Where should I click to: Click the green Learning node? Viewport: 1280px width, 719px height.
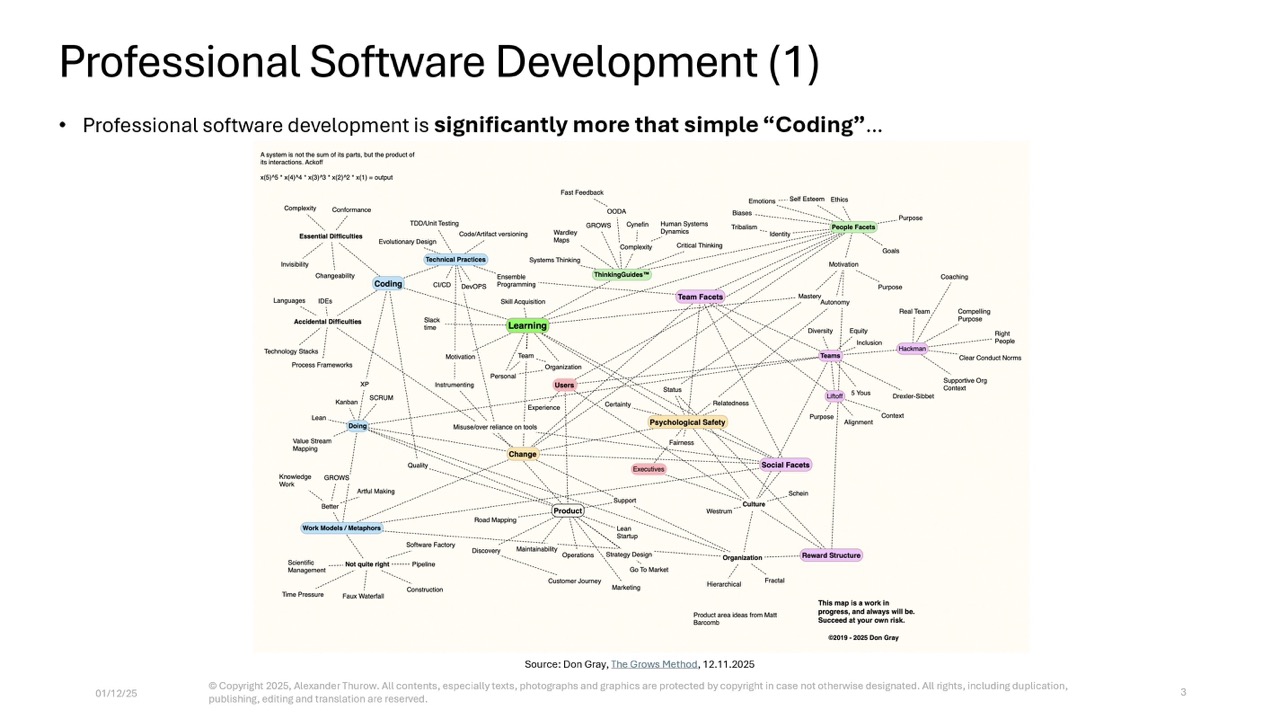[x=527, y=325]
